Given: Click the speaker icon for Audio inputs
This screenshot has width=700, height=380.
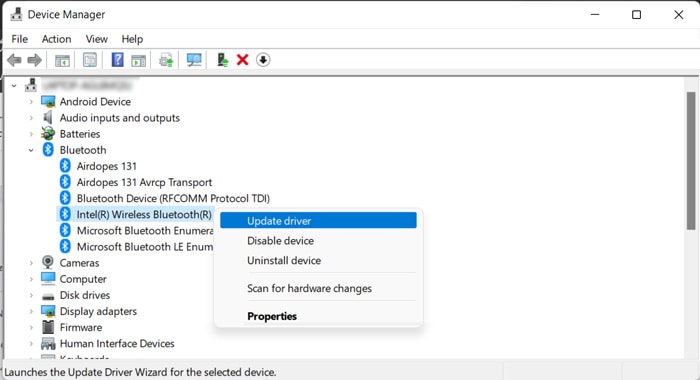Looking at the screenshot, I should (48, 118).
